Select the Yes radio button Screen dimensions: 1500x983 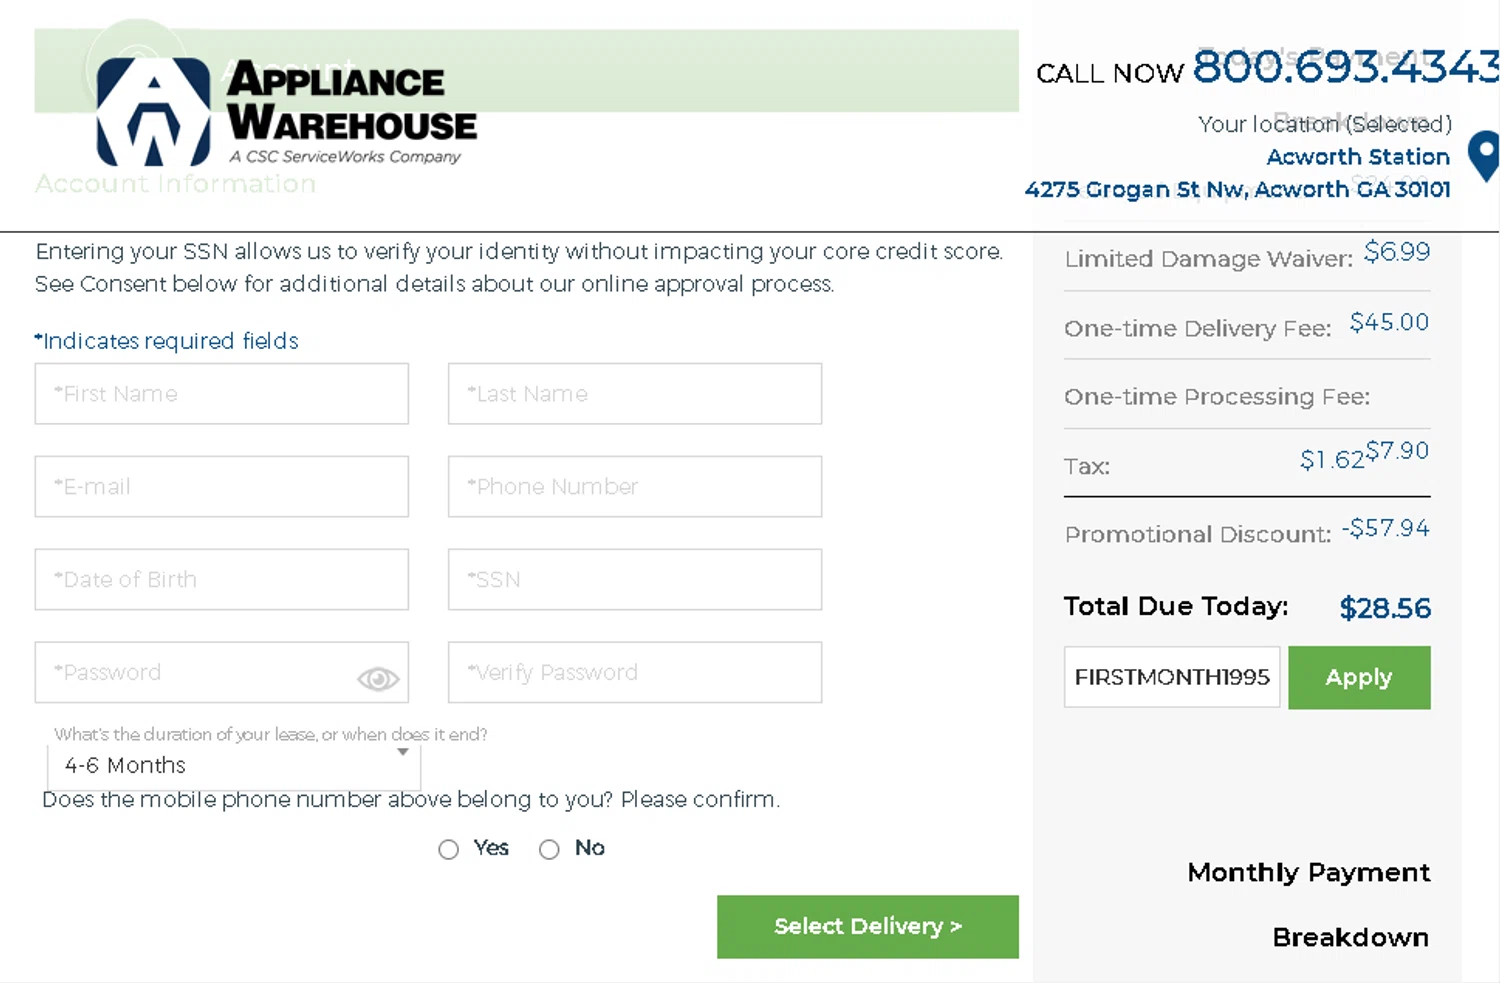(449, 849)
